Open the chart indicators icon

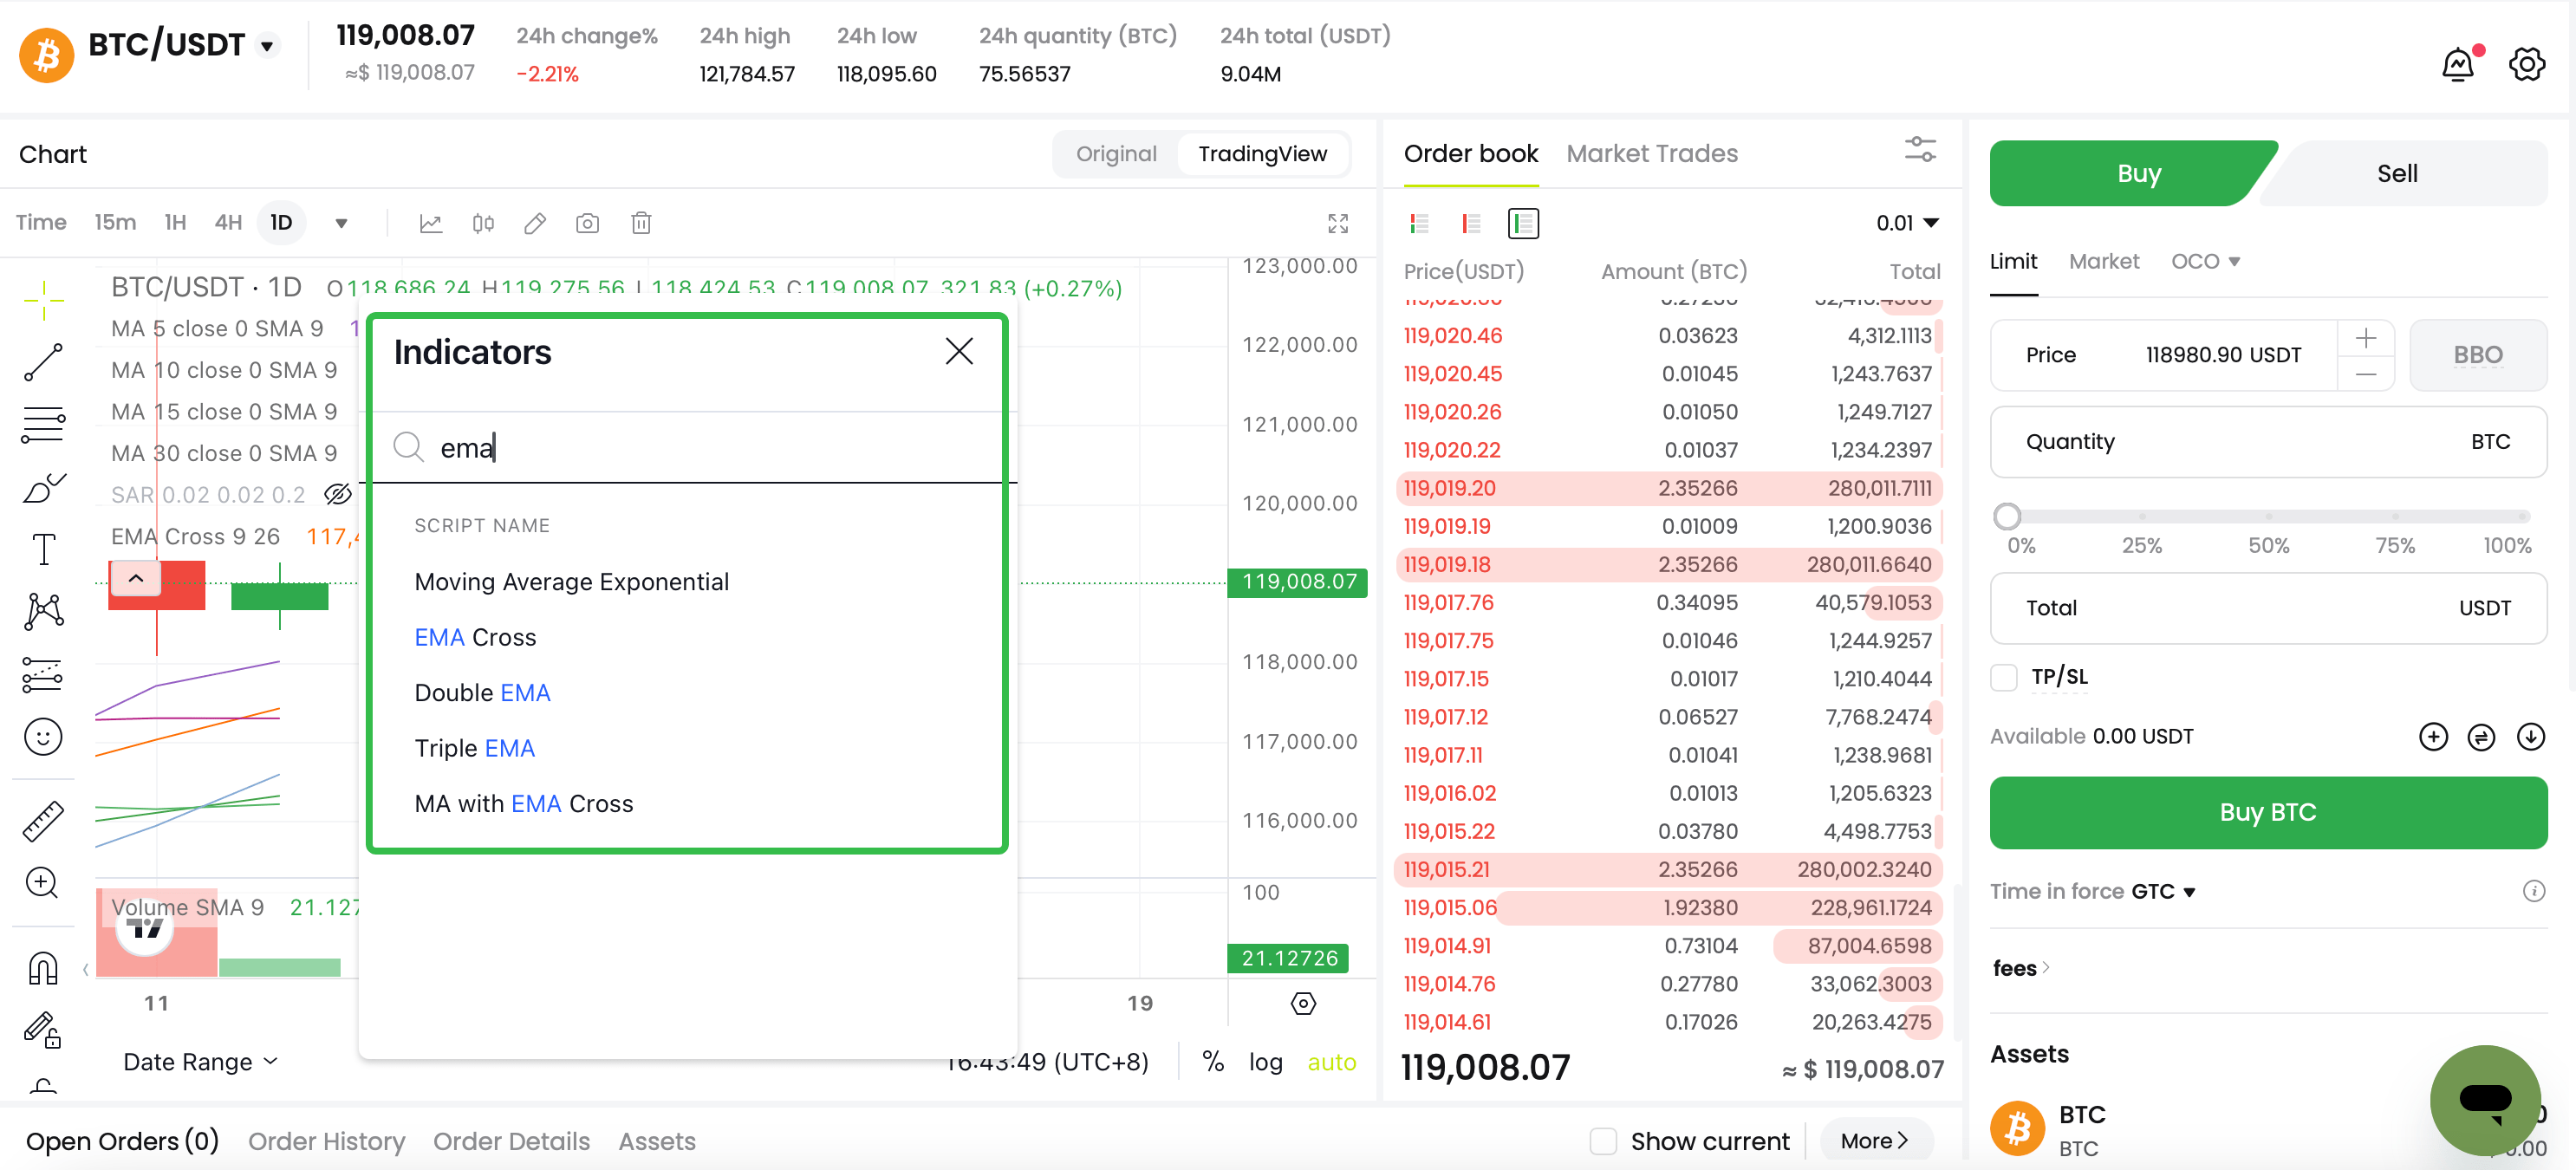click(x=431, y=223)
